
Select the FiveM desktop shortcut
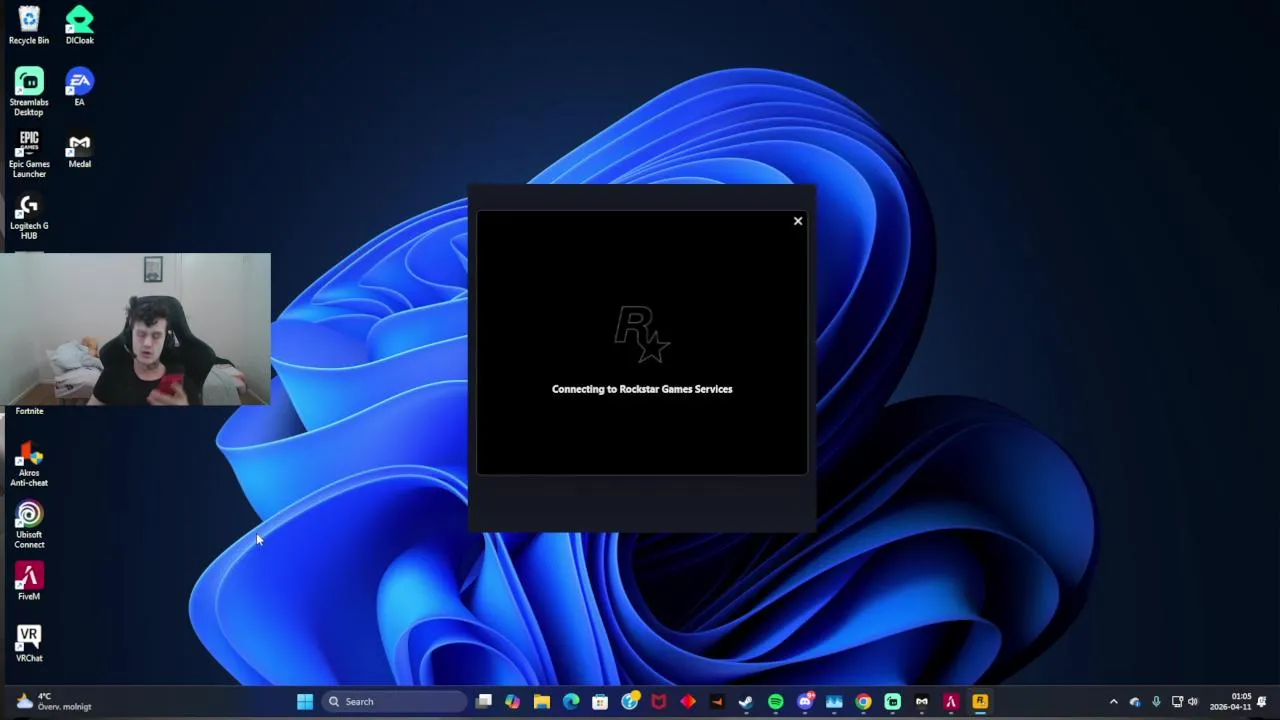[29, 582]
